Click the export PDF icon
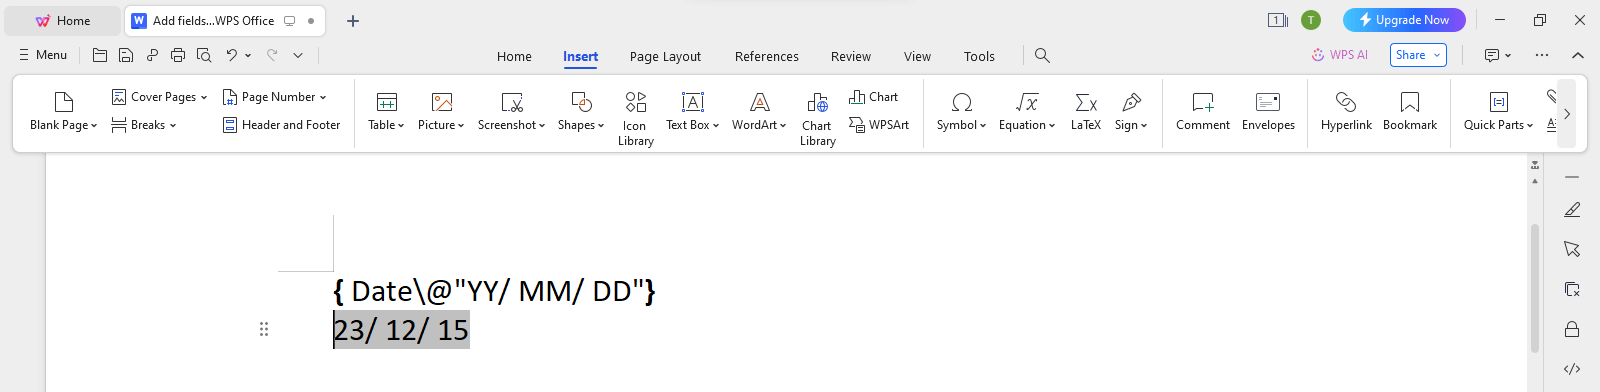This screenshot has height=392, width=1600. 152,55
